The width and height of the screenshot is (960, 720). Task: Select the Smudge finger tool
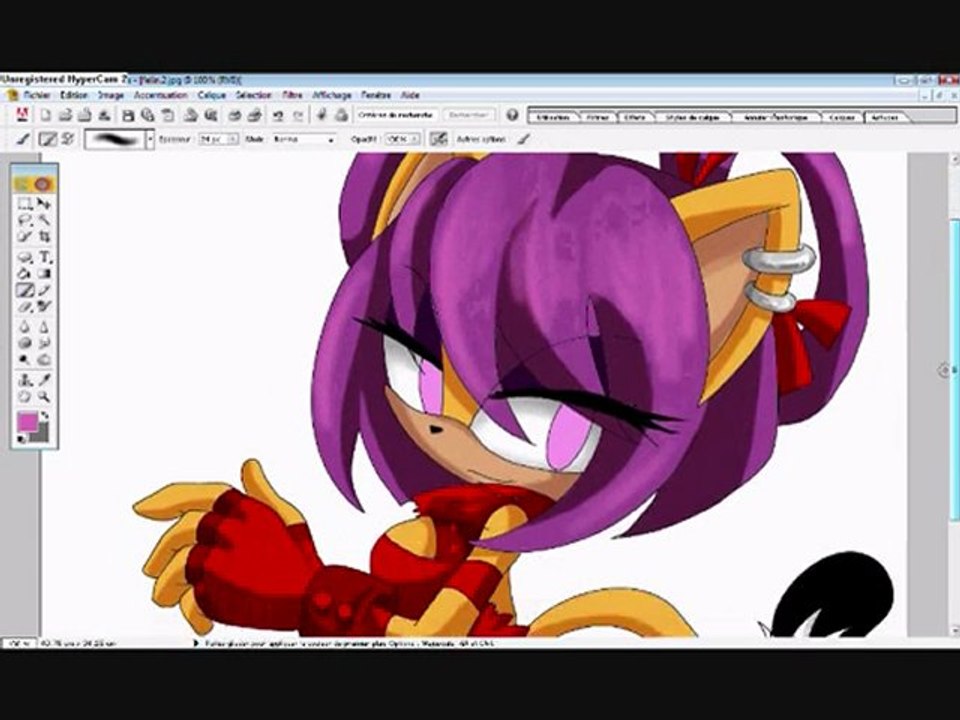(x=44, y=343)
